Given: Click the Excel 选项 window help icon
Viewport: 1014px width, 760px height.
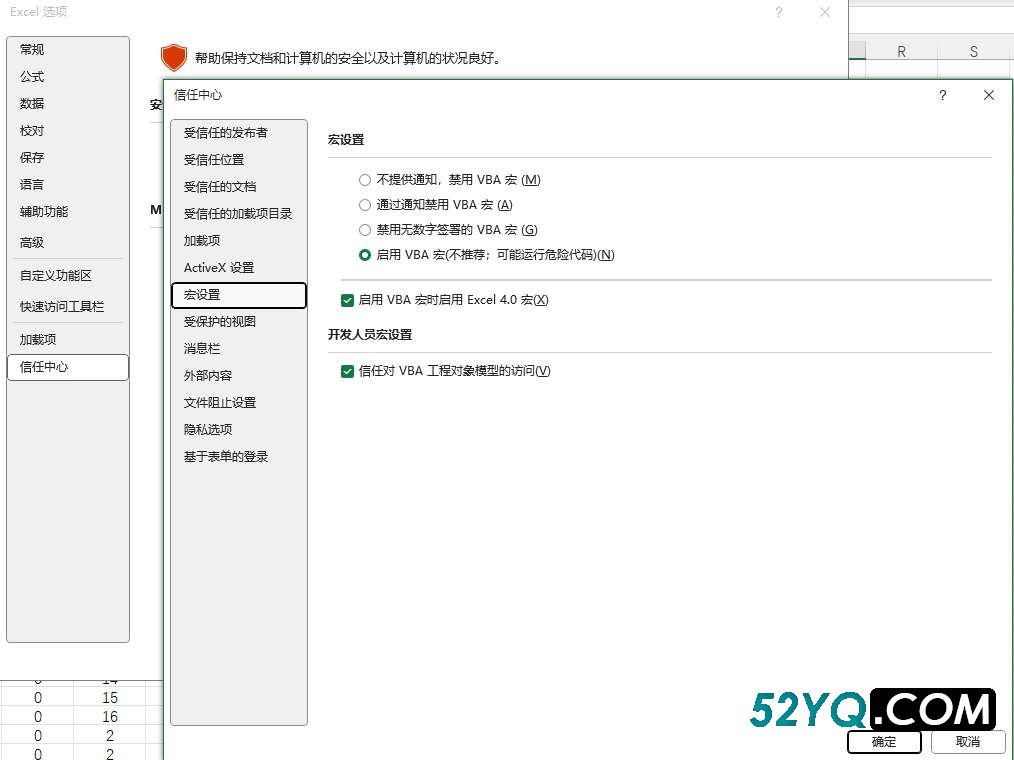Looking at the screenshot, I should coord(779,12).
